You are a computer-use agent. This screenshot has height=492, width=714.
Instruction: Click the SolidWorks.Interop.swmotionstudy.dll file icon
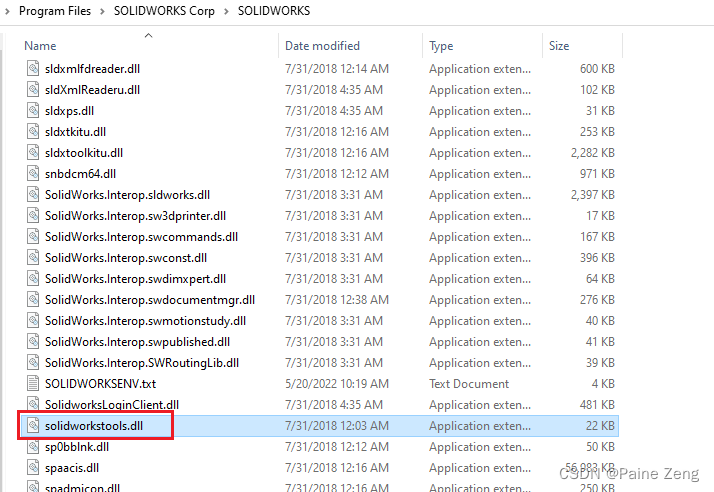point(33,320)
